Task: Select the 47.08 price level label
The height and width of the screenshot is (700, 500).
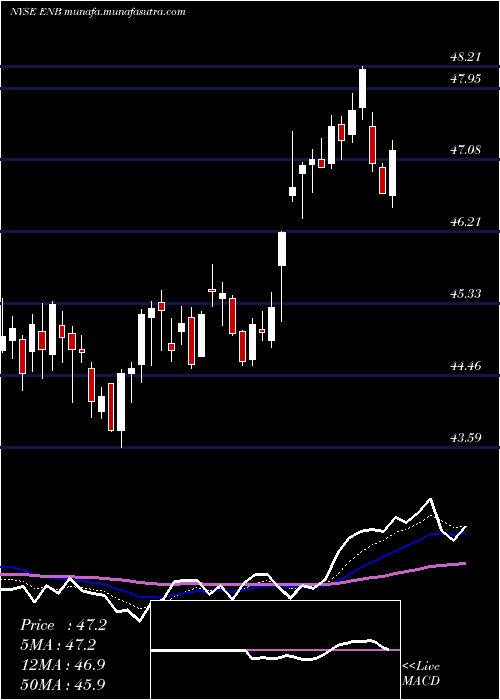Action: pyautogui.click(x=466, y=150)
